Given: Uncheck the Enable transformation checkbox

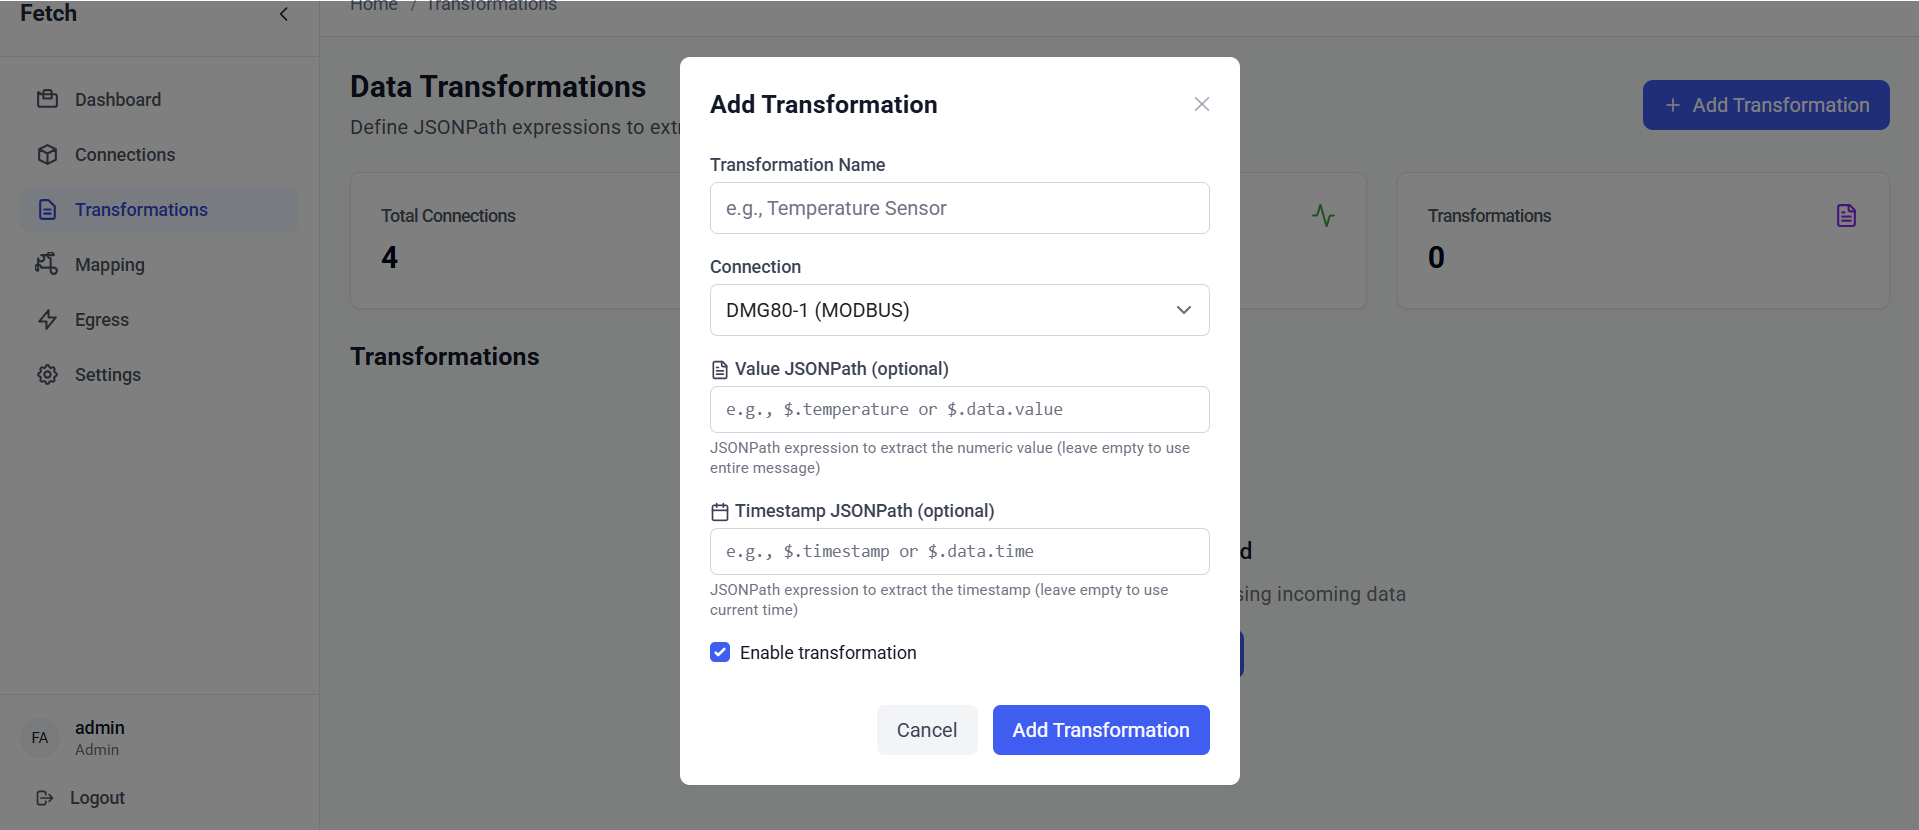Looking at the screenshot, I should (720, 652).
